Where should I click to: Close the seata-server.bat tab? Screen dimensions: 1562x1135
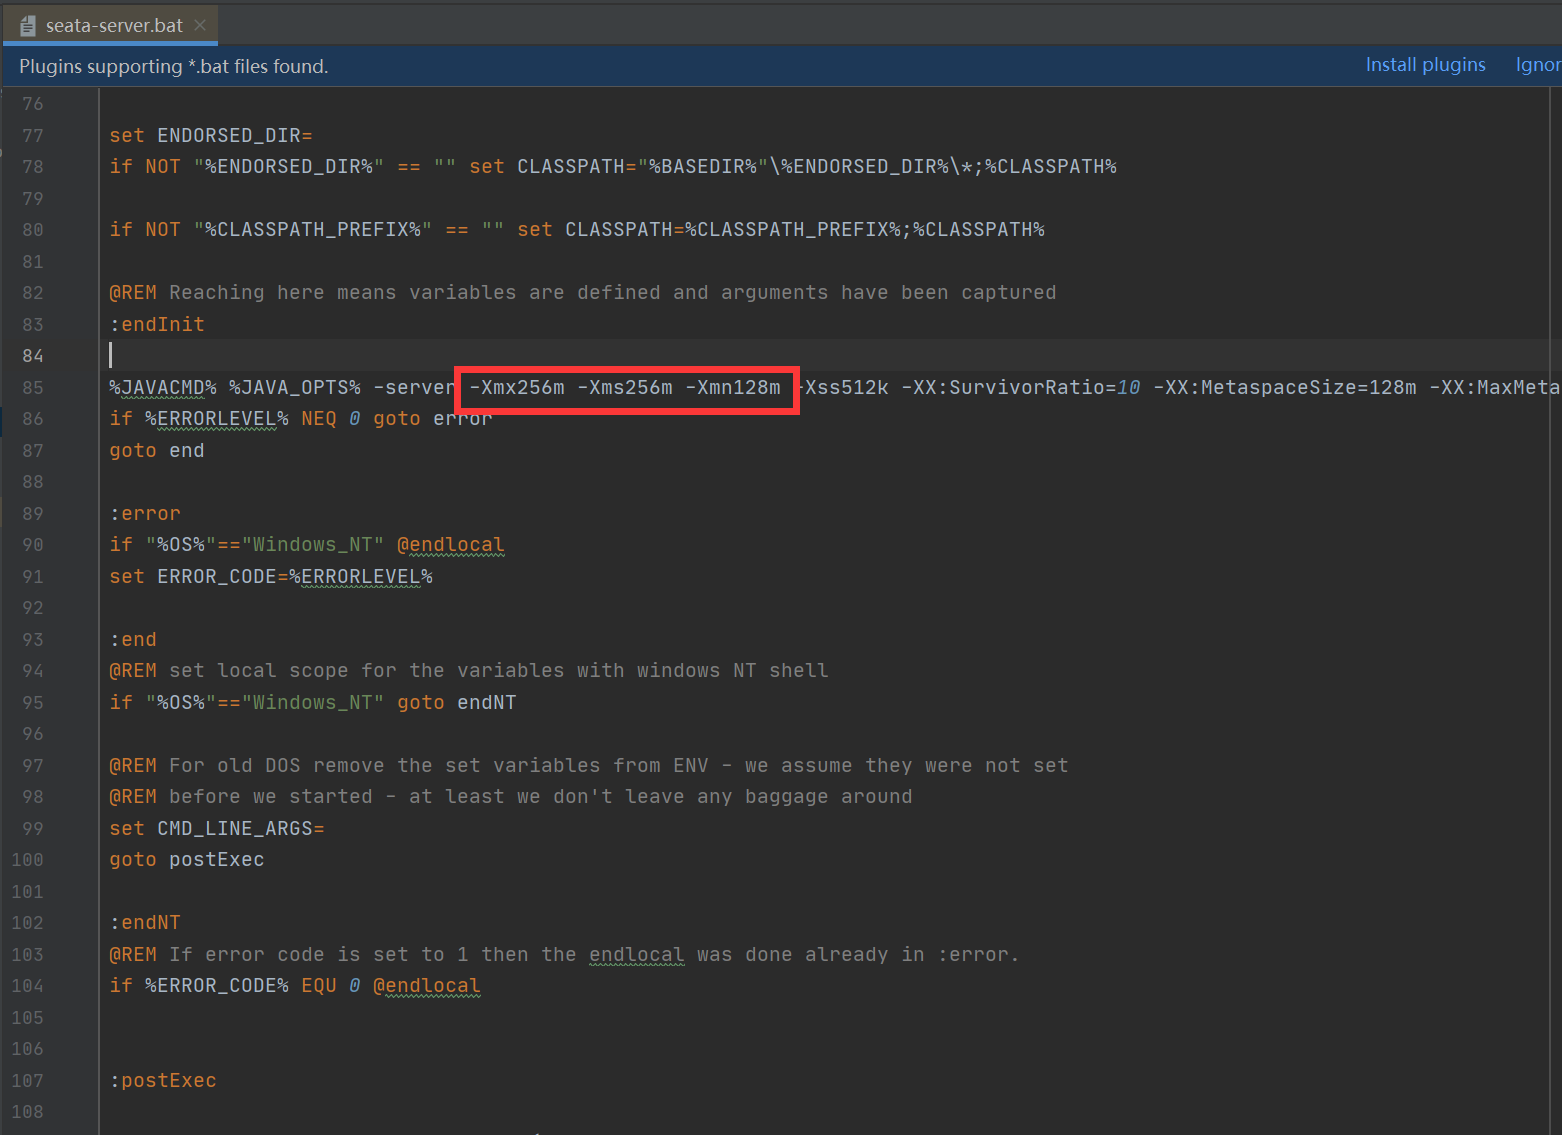click(200, 26)
